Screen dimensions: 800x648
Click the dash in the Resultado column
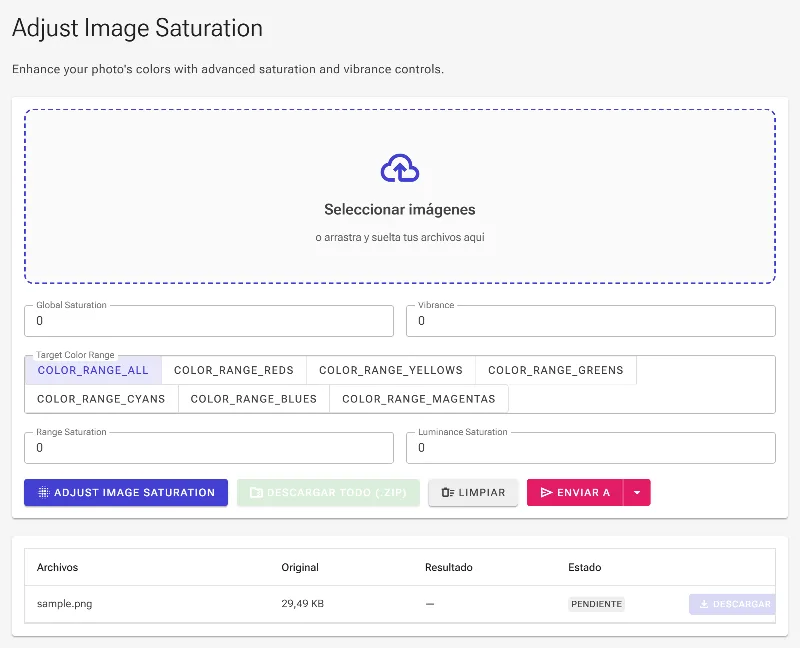430,604
